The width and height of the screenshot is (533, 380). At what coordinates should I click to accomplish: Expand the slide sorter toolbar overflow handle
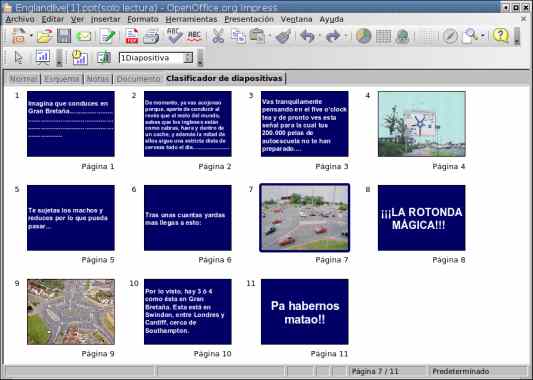(x=59, y=58)
